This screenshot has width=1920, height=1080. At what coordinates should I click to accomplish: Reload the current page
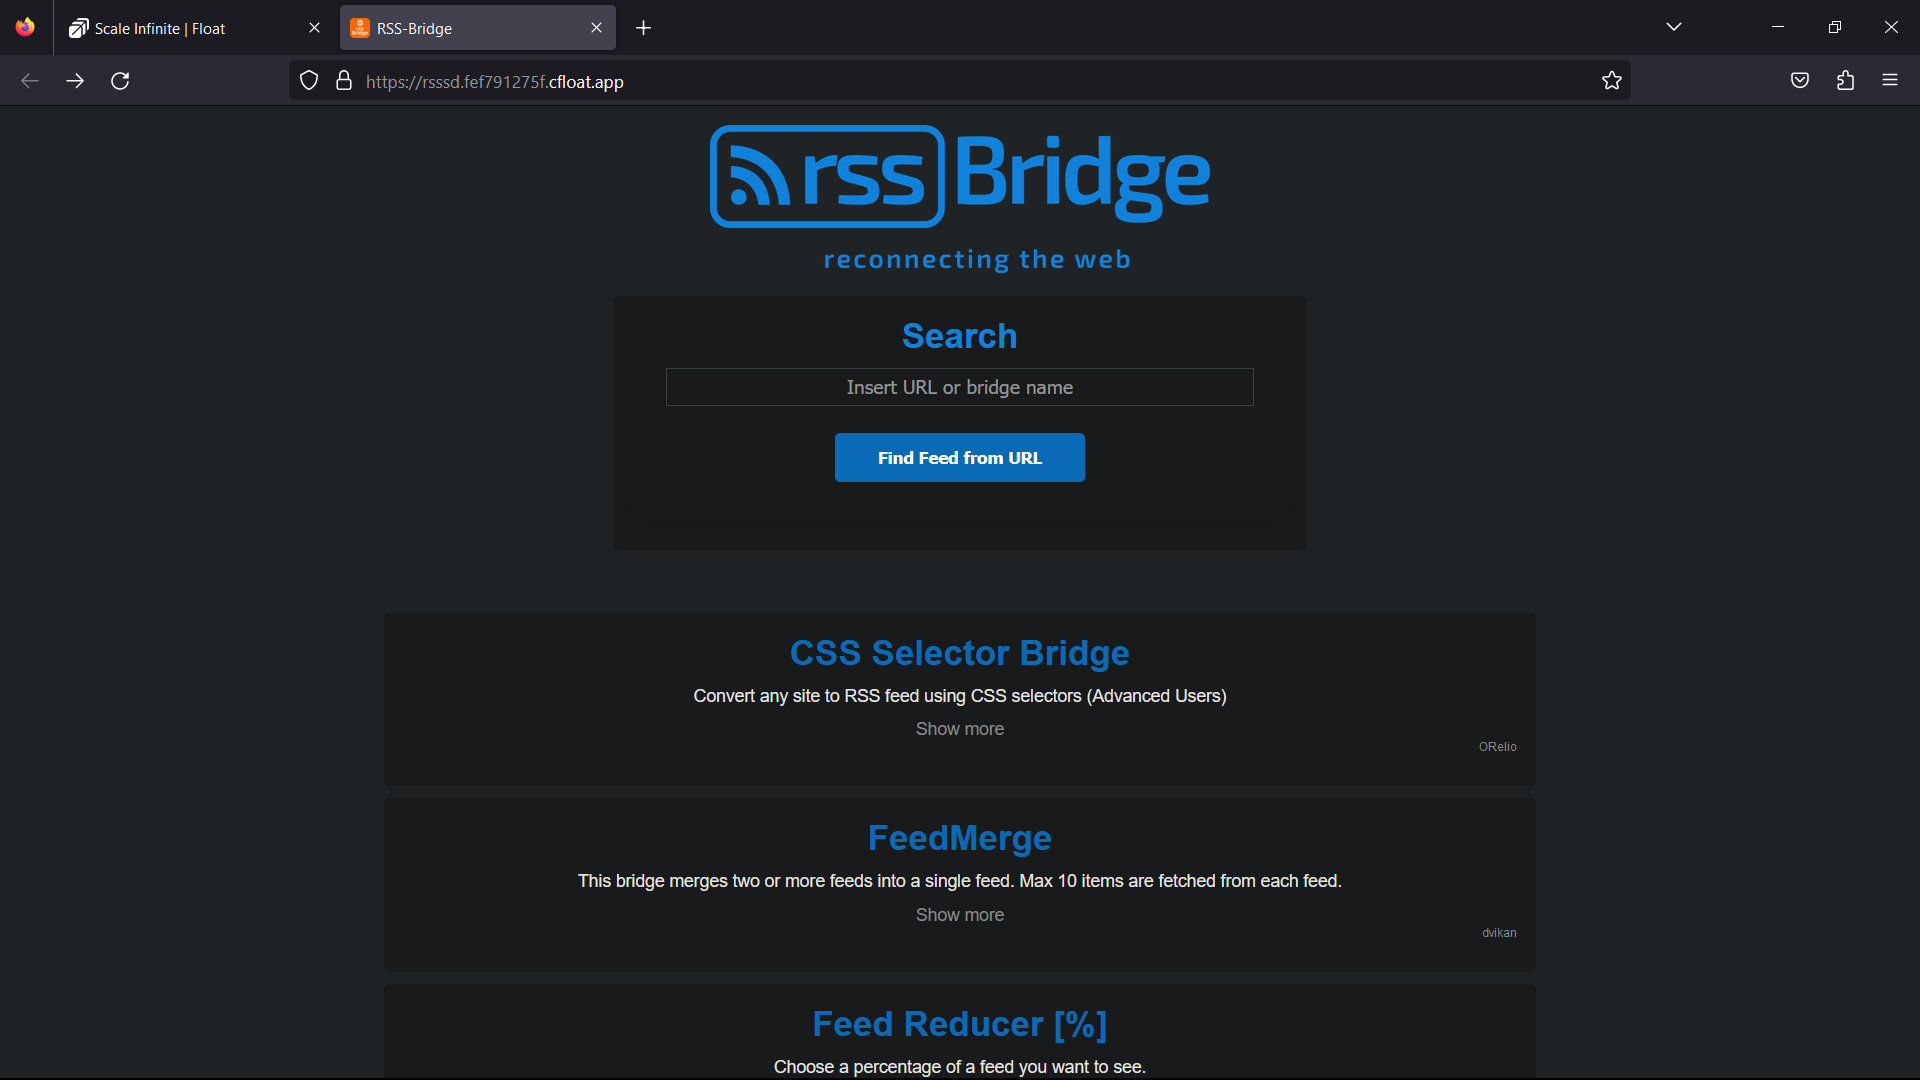[120, 81]
